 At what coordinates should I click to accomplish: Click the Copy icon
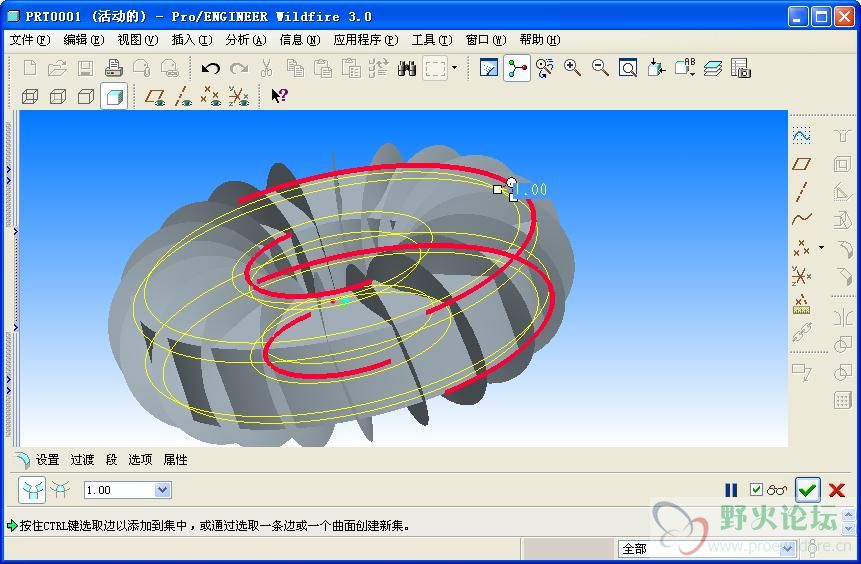pos(295,68)
